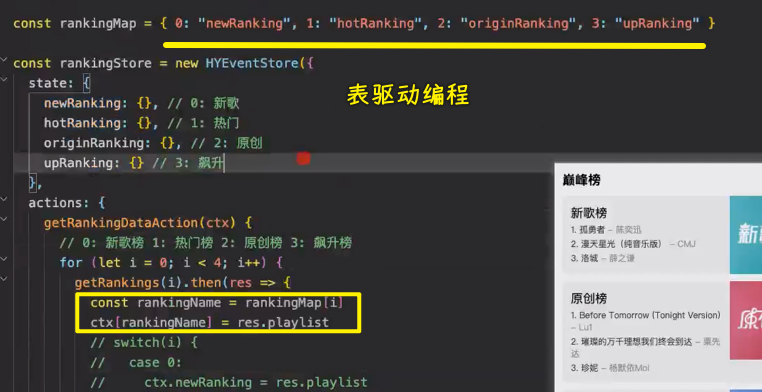This screenshot has height=392, width=762.
Task: Fold the actions block chevron
Action: point(4,199)
